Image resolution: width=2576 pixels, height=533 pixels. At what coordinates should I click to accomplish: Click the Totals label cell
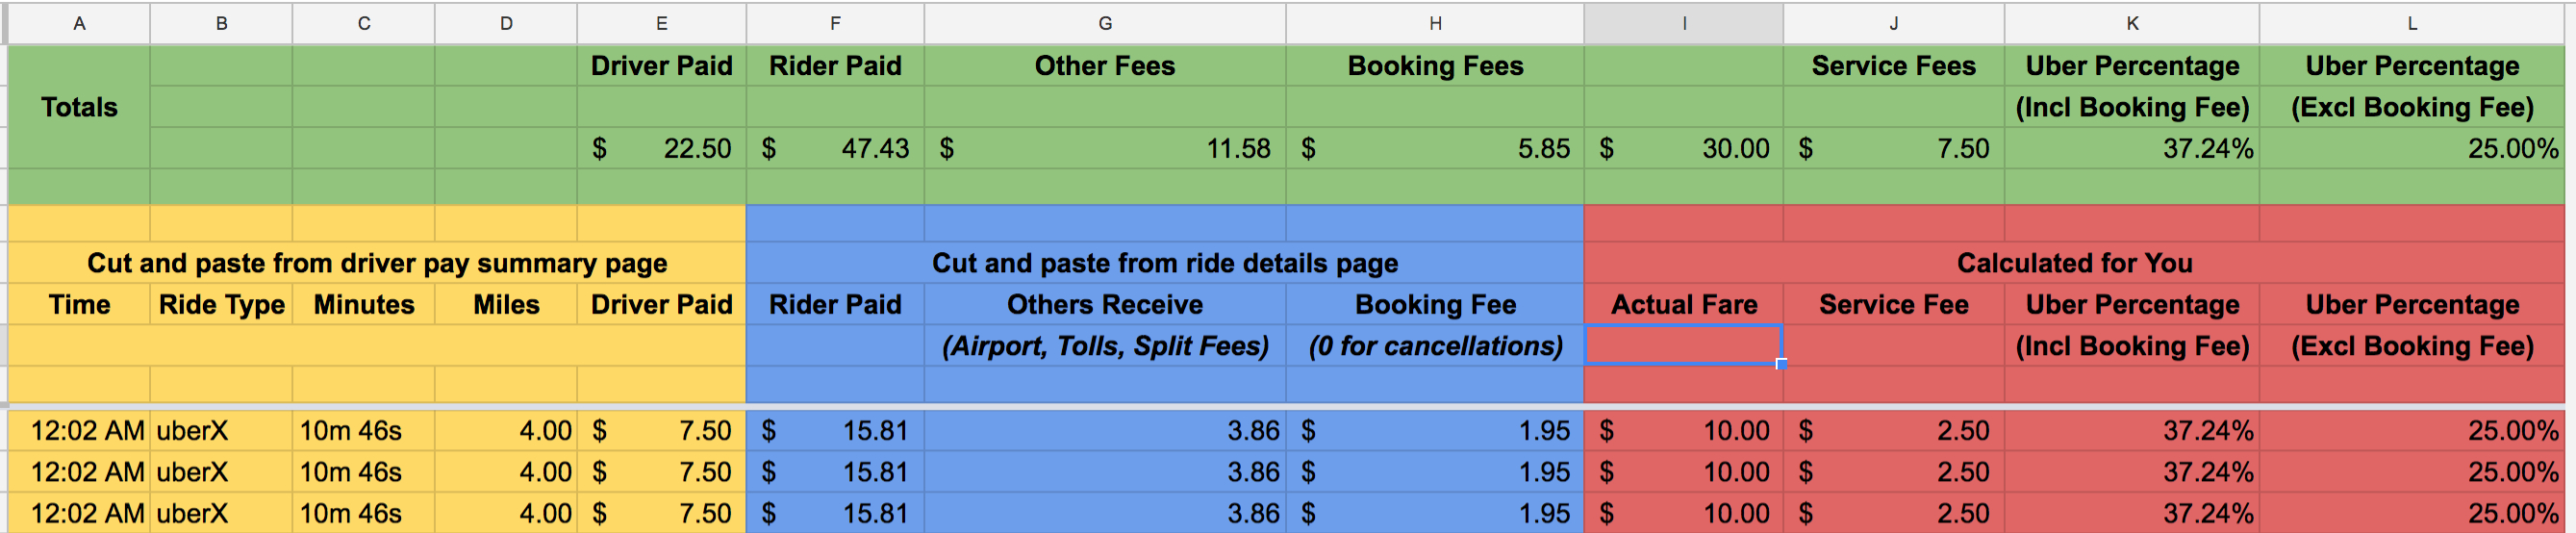pyautogui.click(x=79, y=107)
